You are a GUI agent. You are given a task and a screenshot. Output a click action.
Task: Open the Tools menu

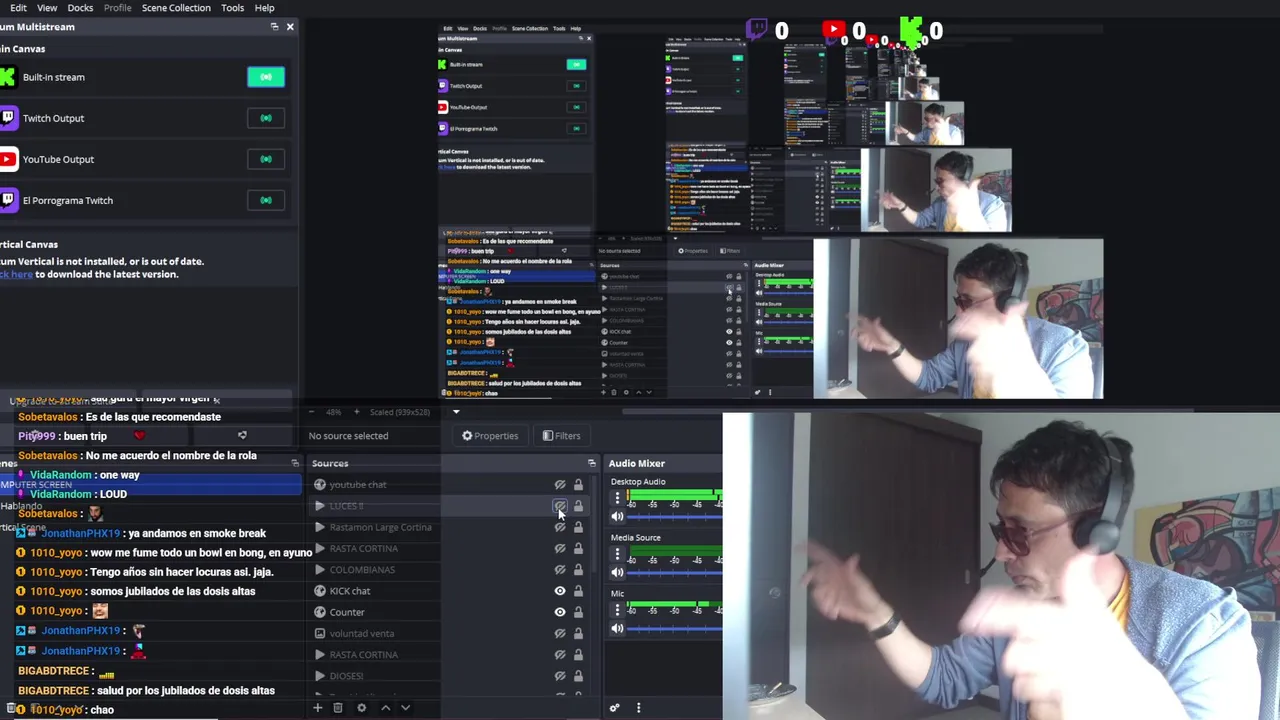(x=232, y=8)
